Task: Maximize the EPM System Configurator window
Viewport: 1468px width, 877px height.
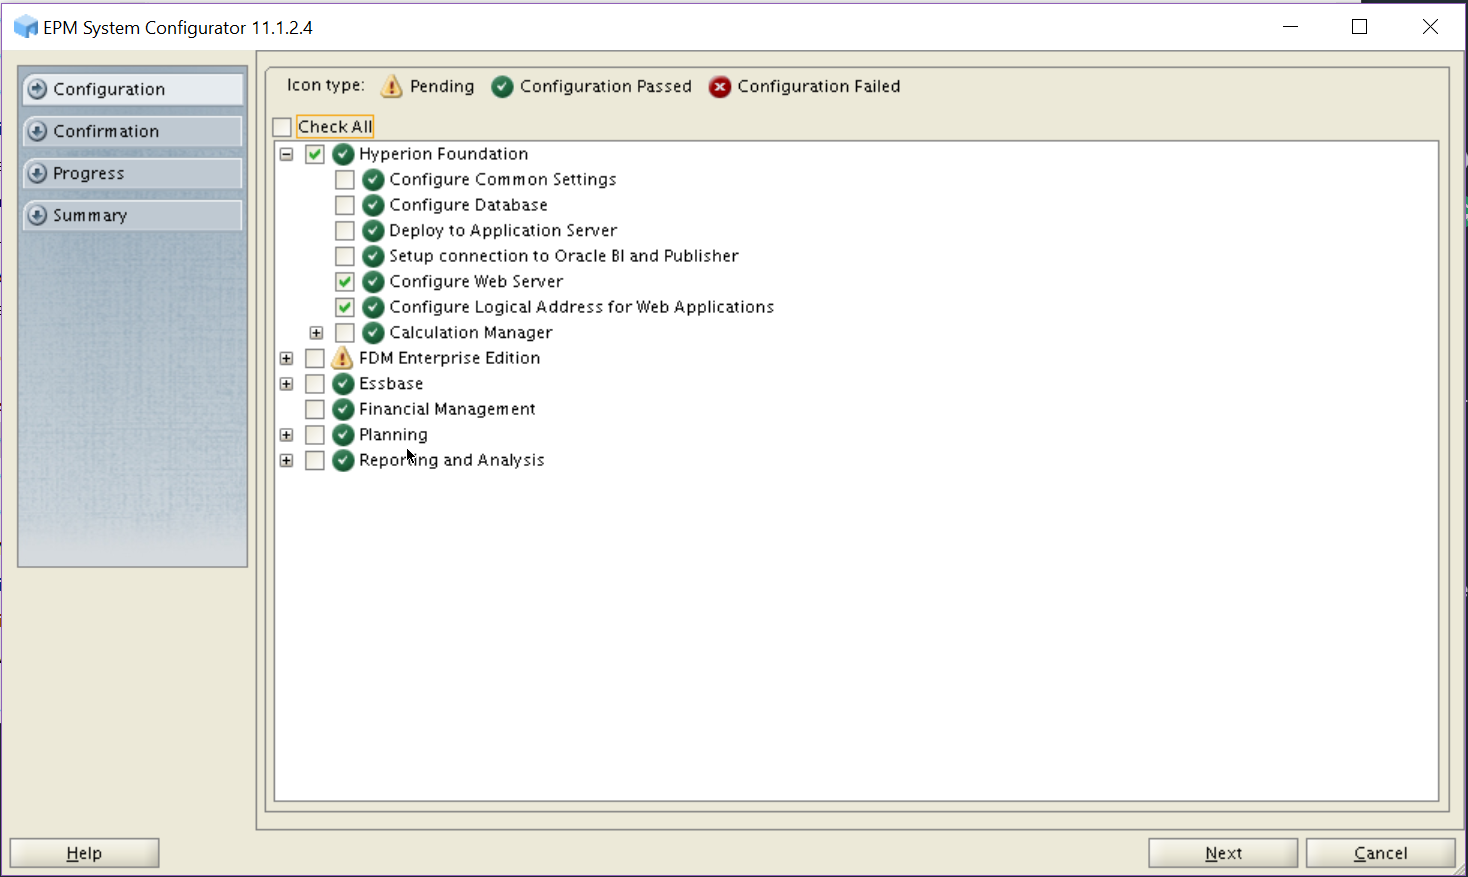Action: tap(1360, 27)
